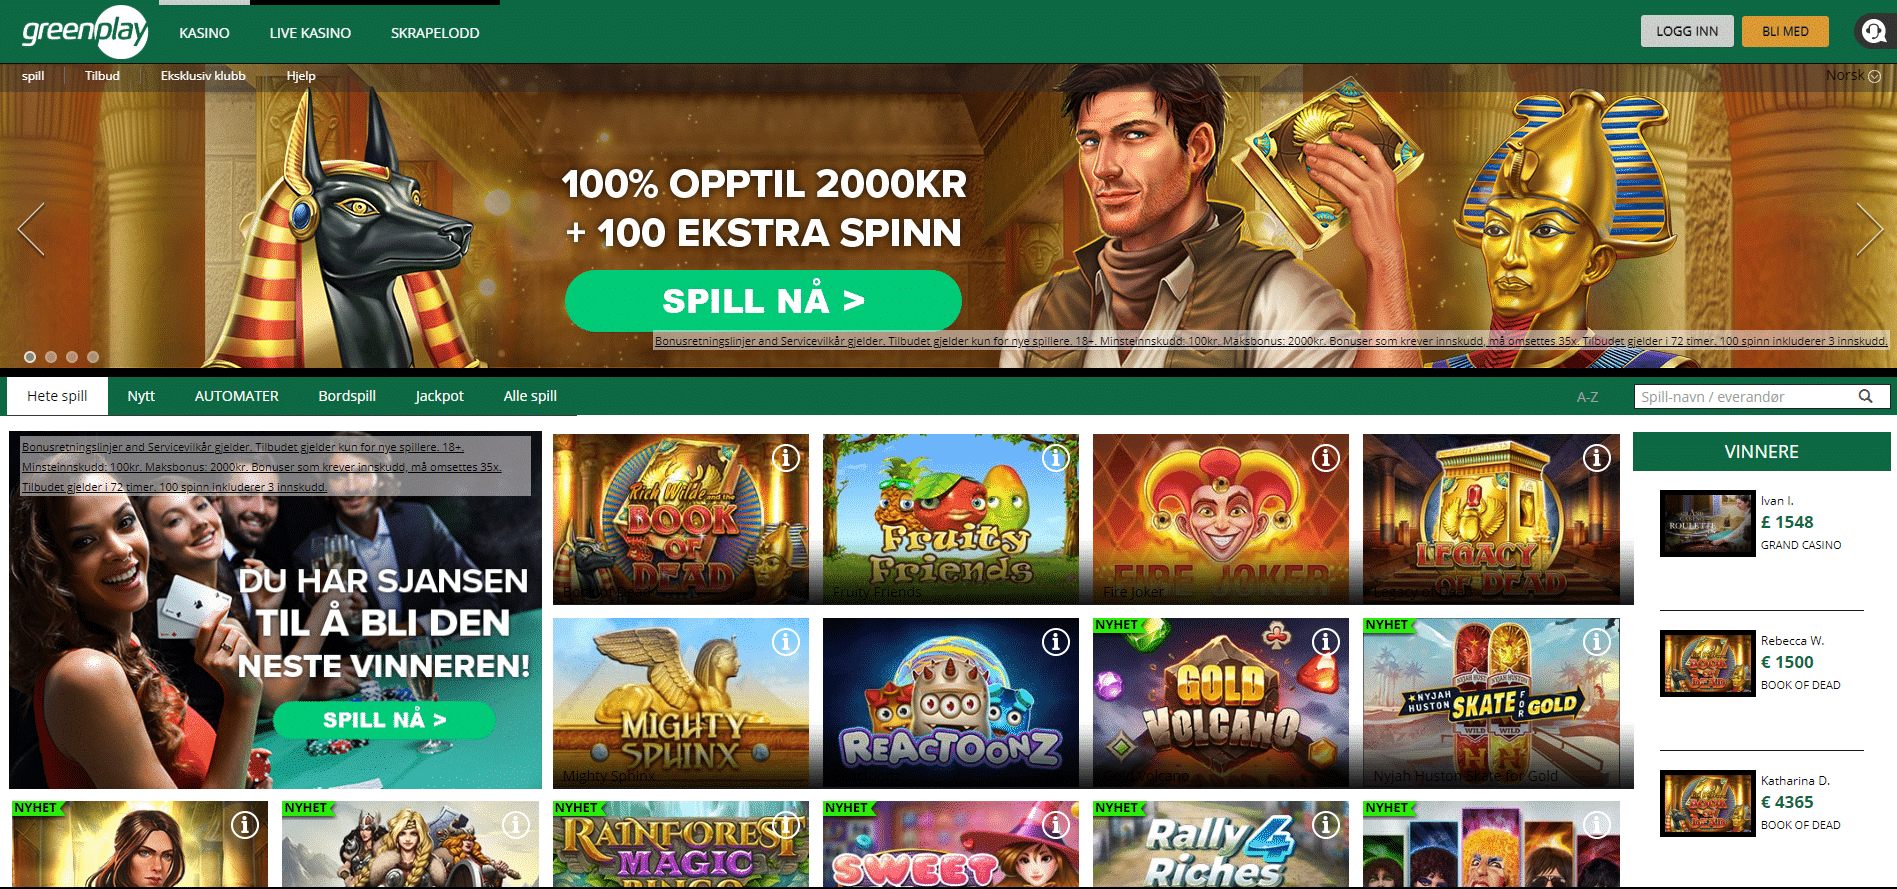View info for Gold Volcano game
The height and width of the screenshot is (889, 1897).
click(x=1326, y=642)
